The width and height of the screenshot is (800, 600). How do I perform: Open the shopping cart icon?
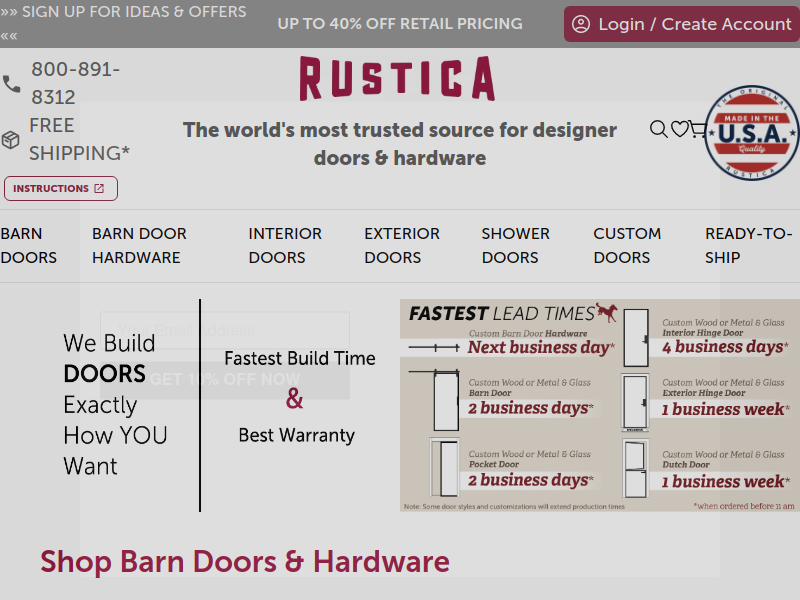click(697, 129)
